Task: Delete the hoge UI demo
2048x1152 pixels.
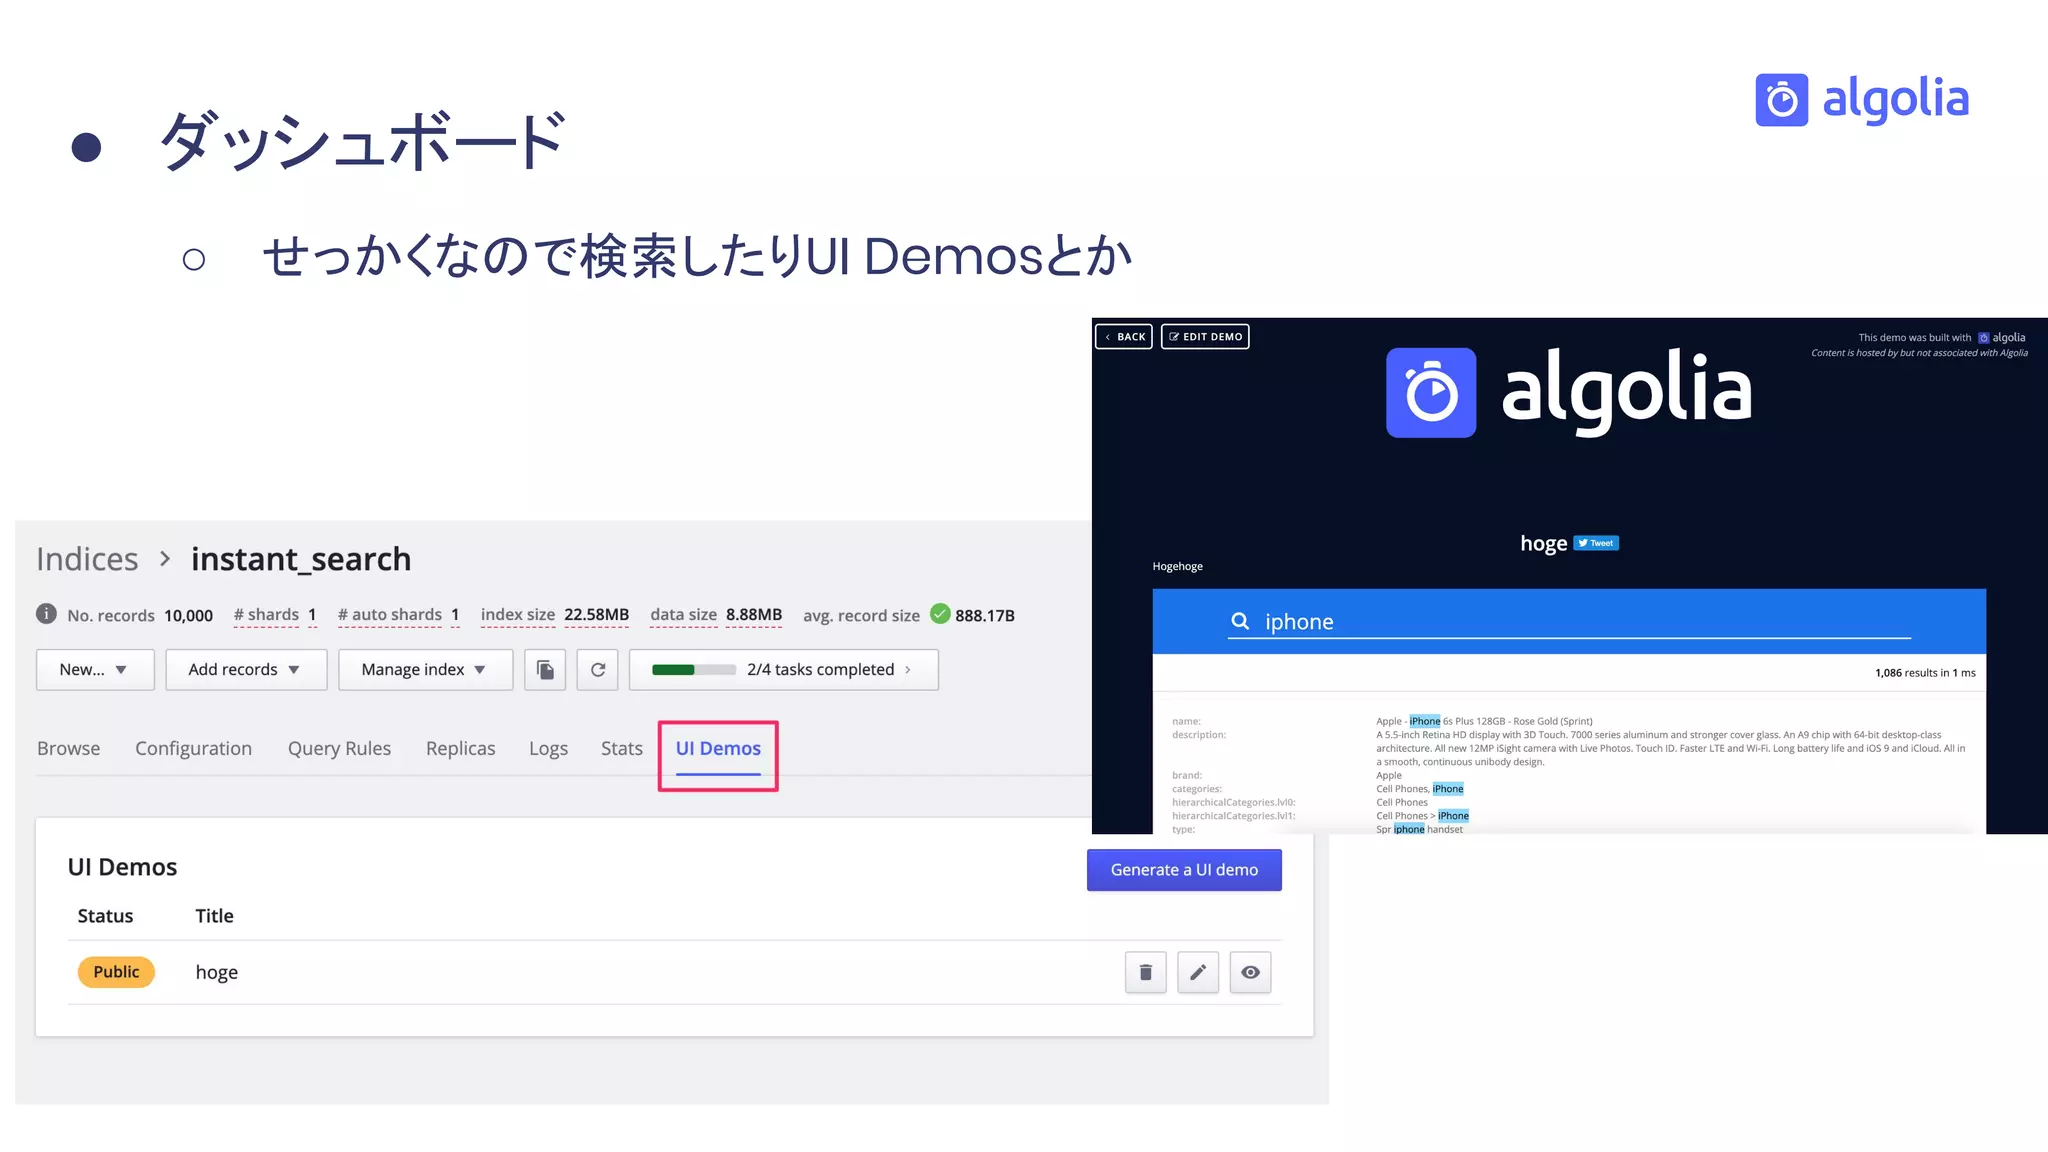Action: (1146, 972)
